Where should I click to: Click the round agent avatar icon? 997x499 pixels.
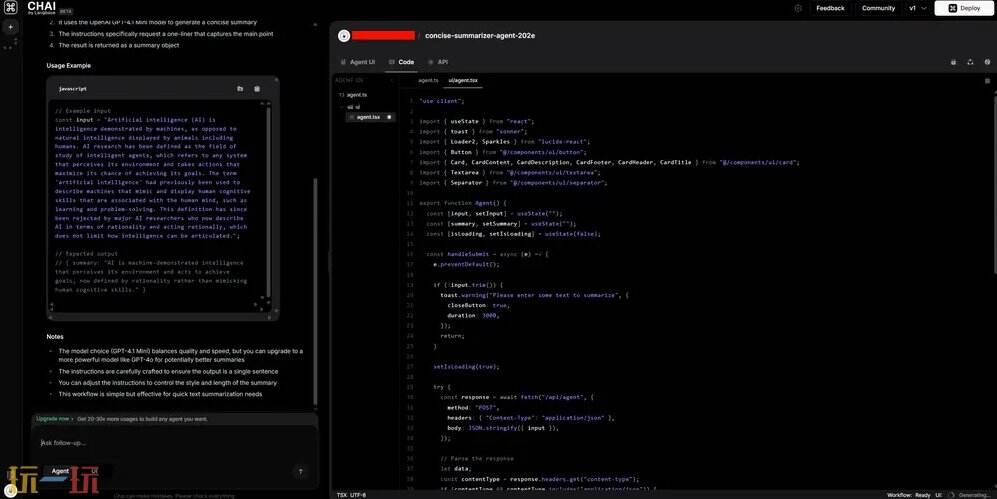(344, 36)
